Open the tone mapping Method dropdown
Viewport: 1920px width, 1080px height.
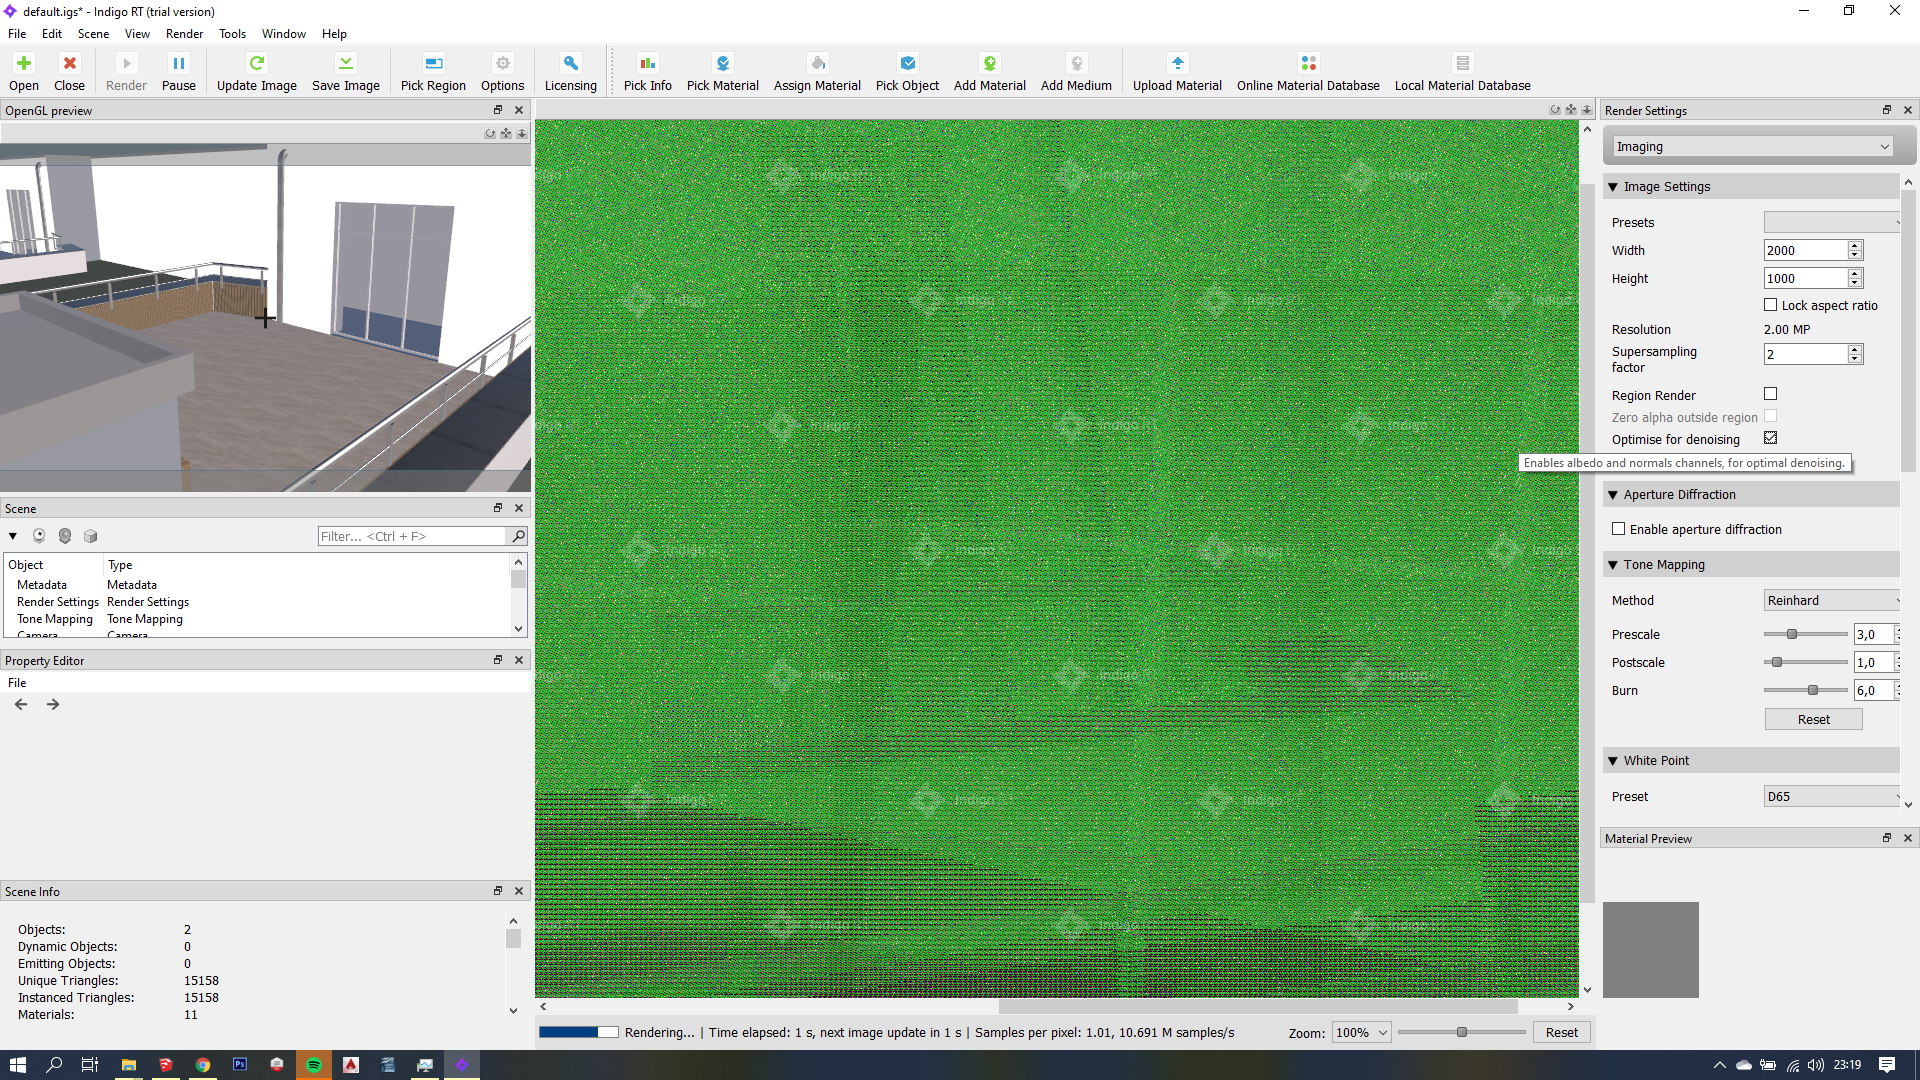tap(1832, 600)
